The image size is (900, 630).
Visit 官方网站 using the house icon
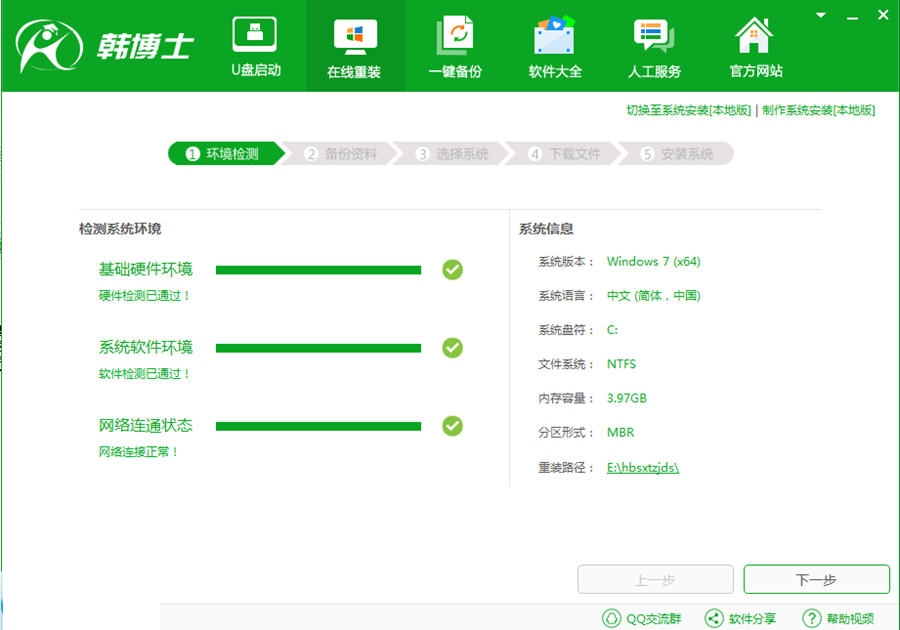755,36
